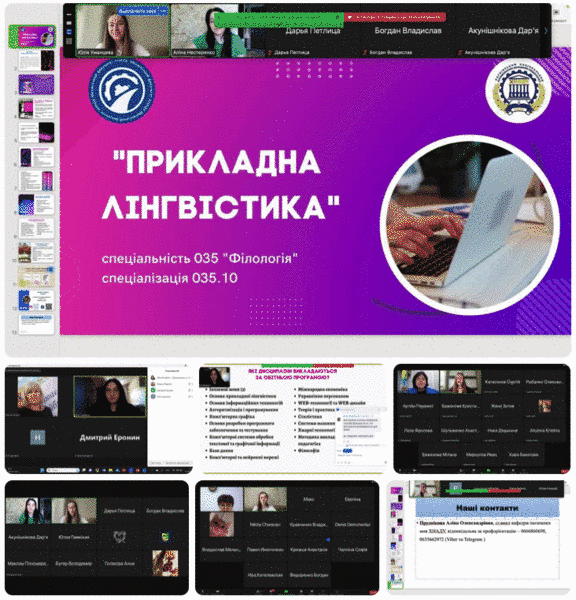Viewport: 576px width, 600px height.
Task: Click the green screen-sharing bar over the large slide
Action: 279,18
